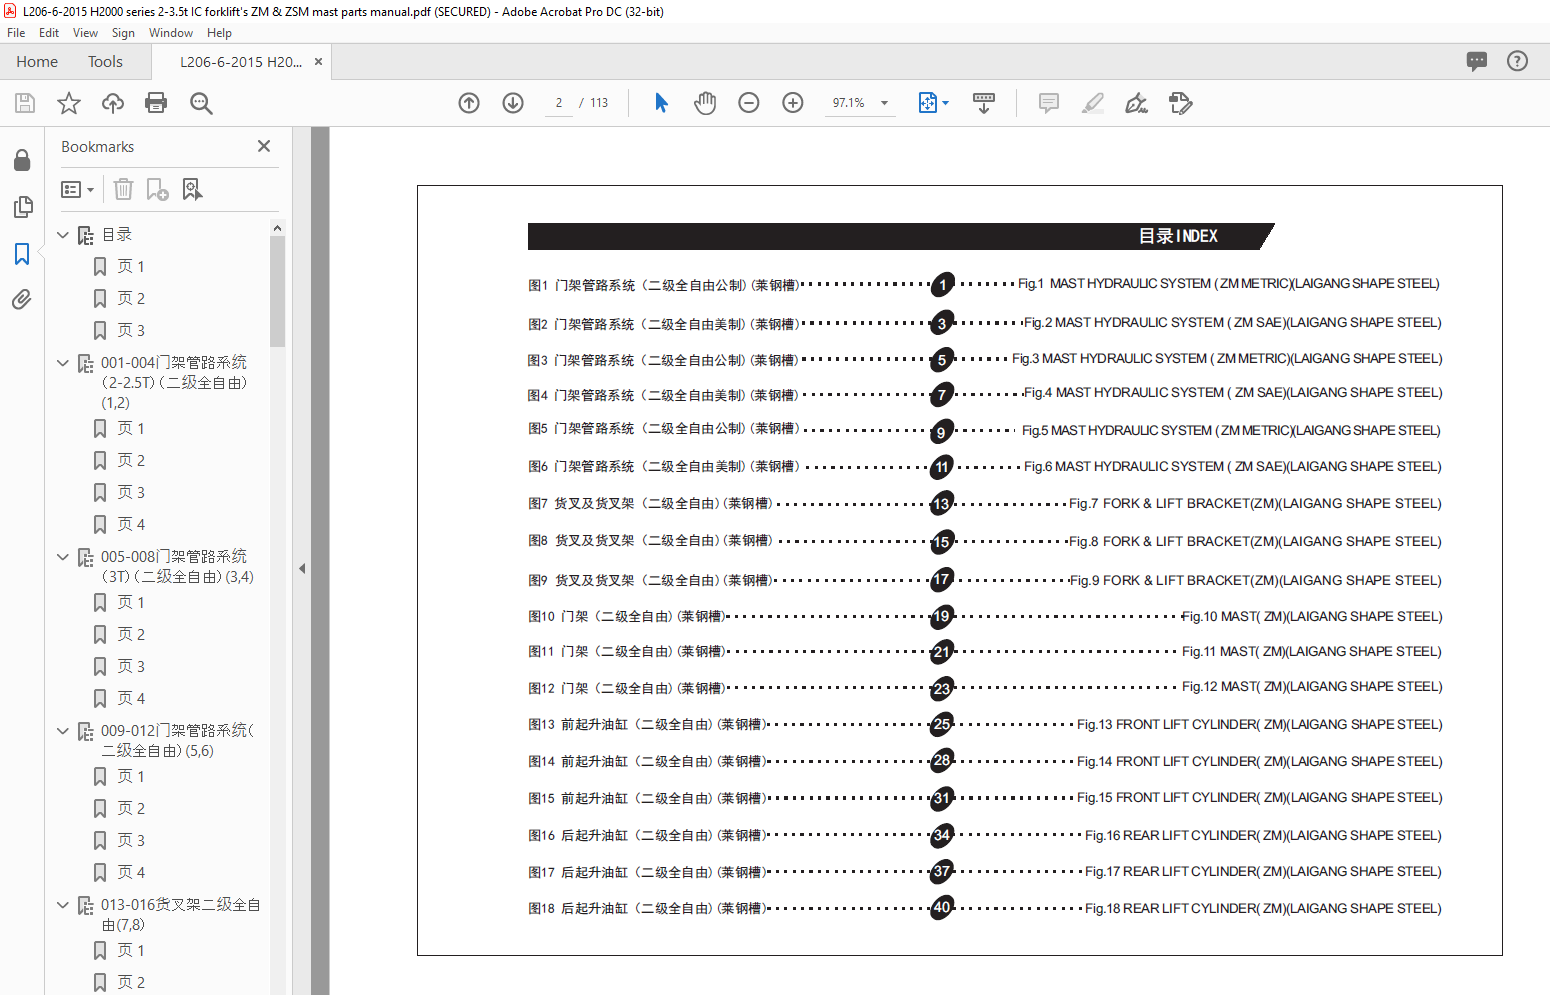The height and width of the screenshot is (995, 1550).
Task: Click index entry Fig.13 FRONT LIFT CYLINDER
Action: (x=1259, y=725)
